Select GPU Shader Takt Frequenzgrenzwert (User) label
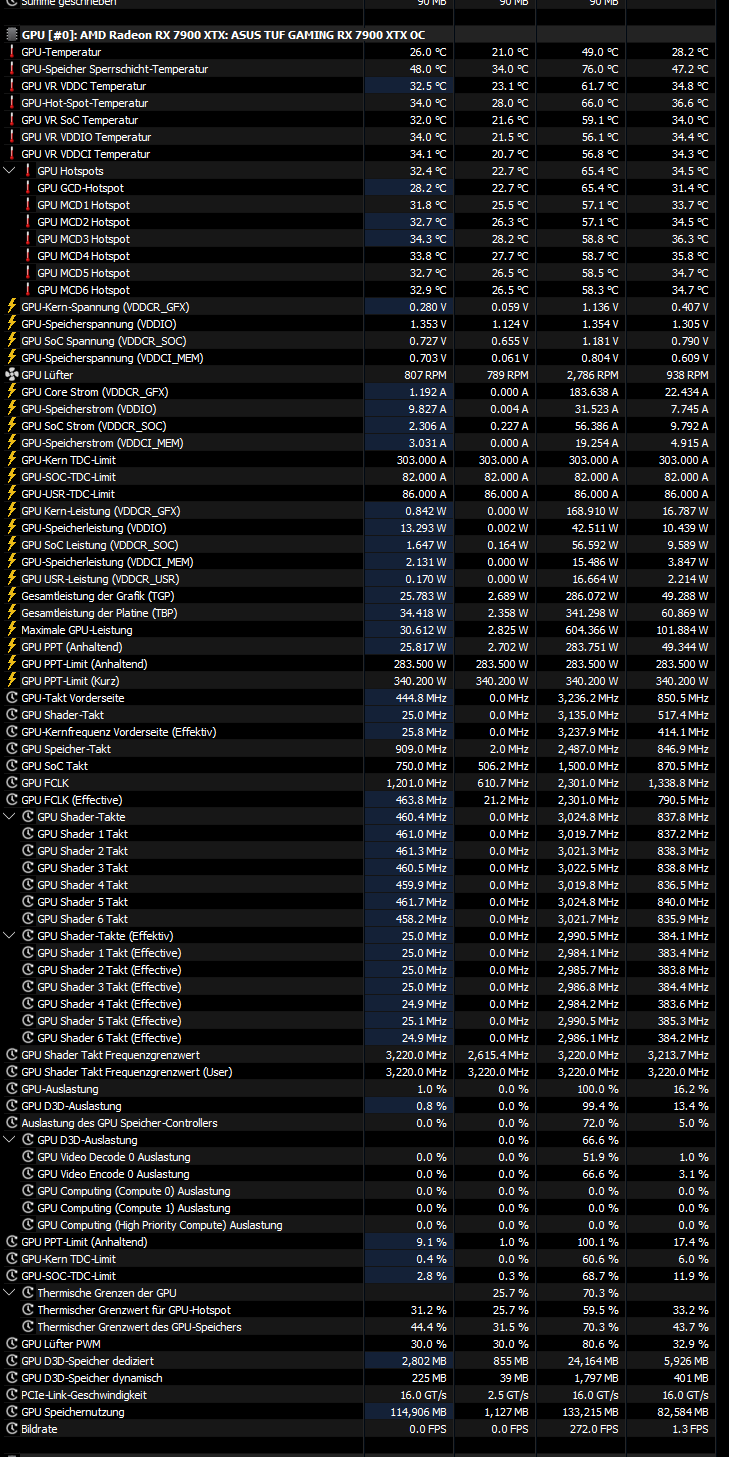Screen dimensions: 729x1457 pos(126,1071)
